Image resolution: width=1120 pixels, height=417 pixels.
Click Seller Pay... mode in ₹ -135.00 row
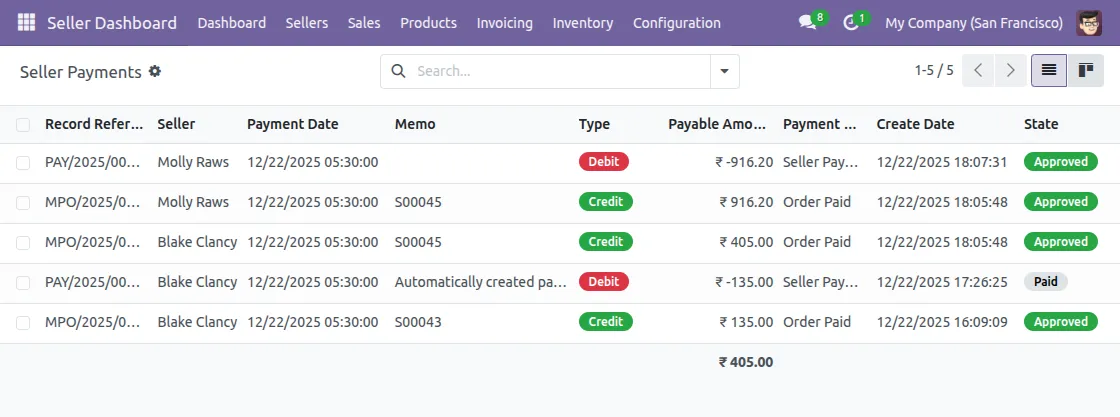point(821,282)
